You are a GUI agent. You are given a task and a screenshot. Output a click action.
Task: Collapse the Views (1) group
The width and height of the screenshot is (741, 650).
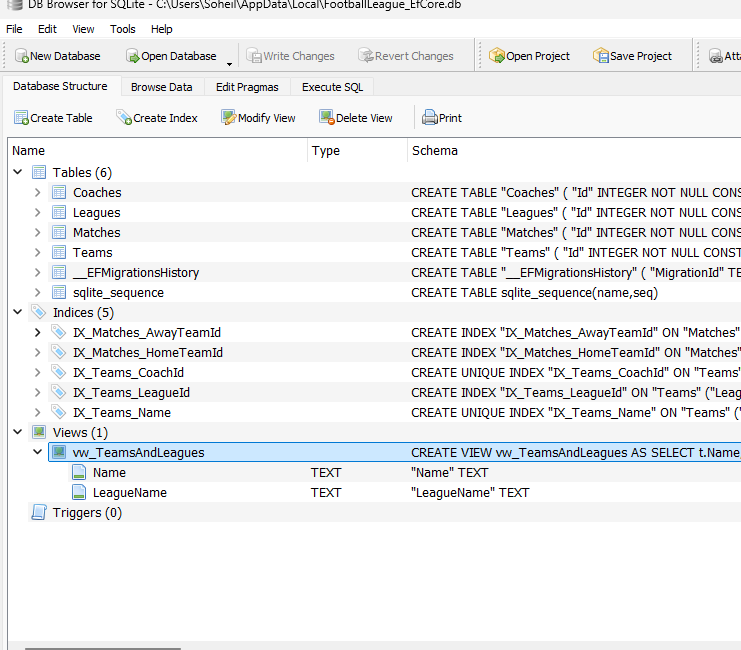18,432
